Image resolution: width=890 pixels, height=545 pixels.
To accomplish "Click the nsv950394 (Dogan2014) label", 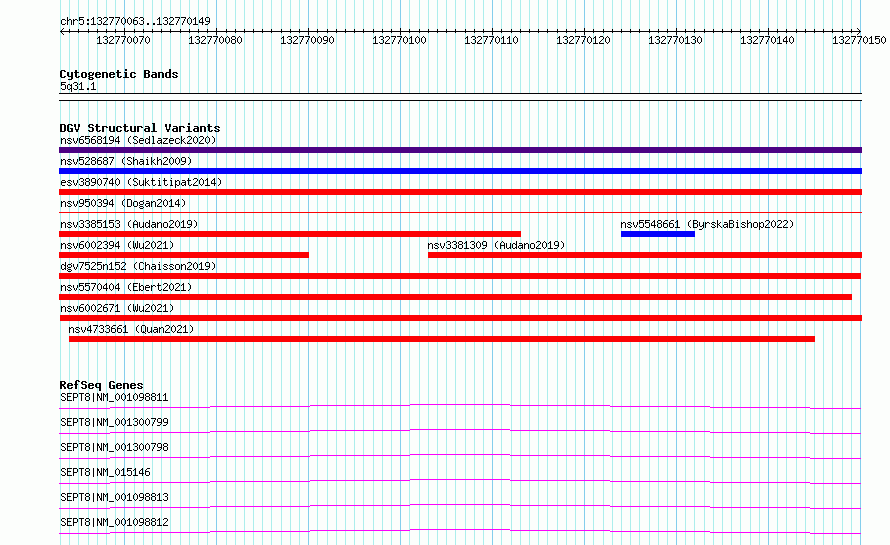I will (x=123, y=203).
